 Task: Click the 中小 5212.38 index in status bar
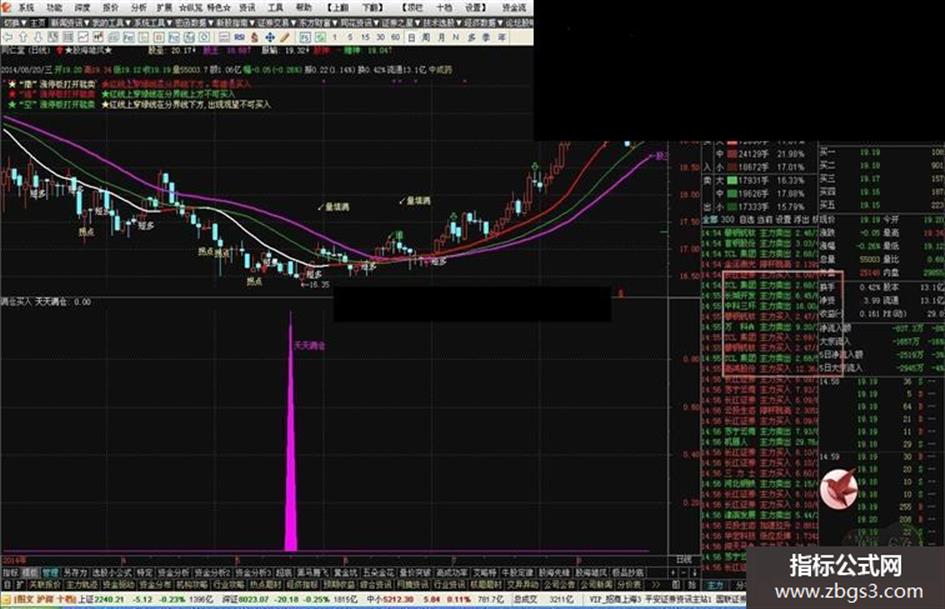pos(389,600)
